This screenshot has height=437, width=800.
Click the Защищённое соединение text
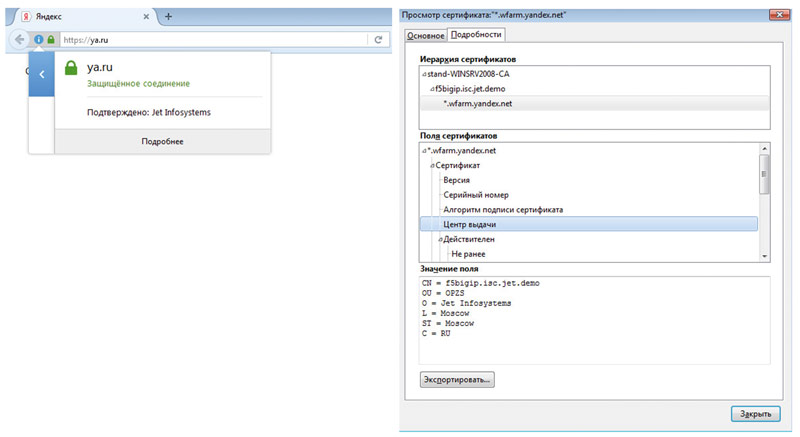[138, 84]
